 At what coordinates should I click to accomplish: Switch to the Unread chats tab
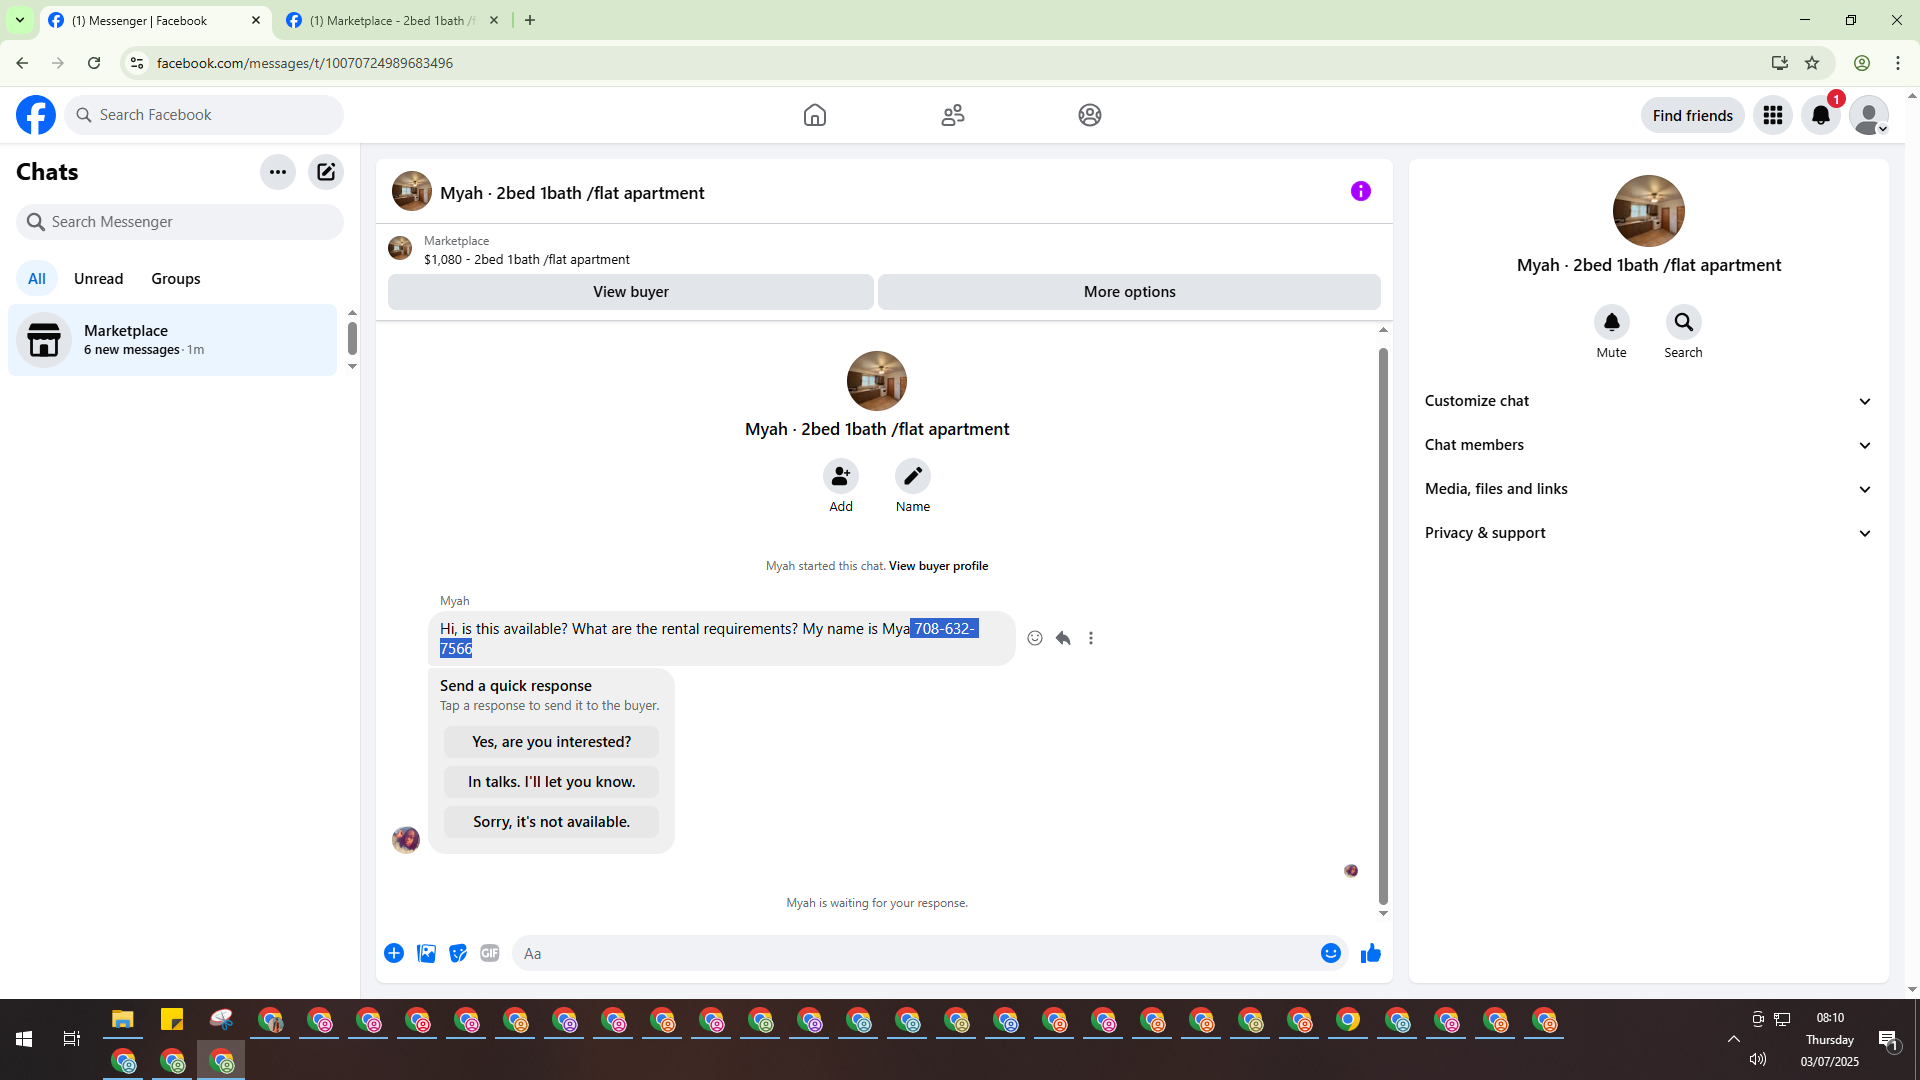(98, 278)
